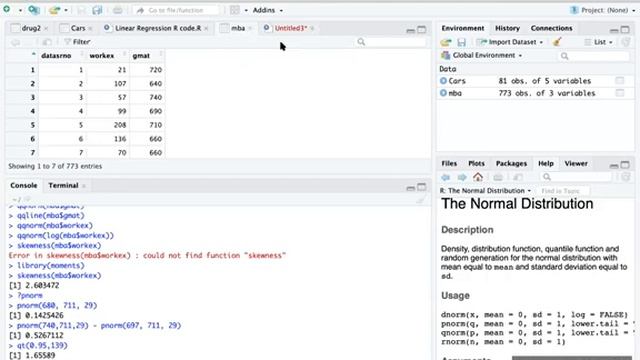640x360 pixels.
Task: Click the workspace panes grid icon
Action: 235,10
